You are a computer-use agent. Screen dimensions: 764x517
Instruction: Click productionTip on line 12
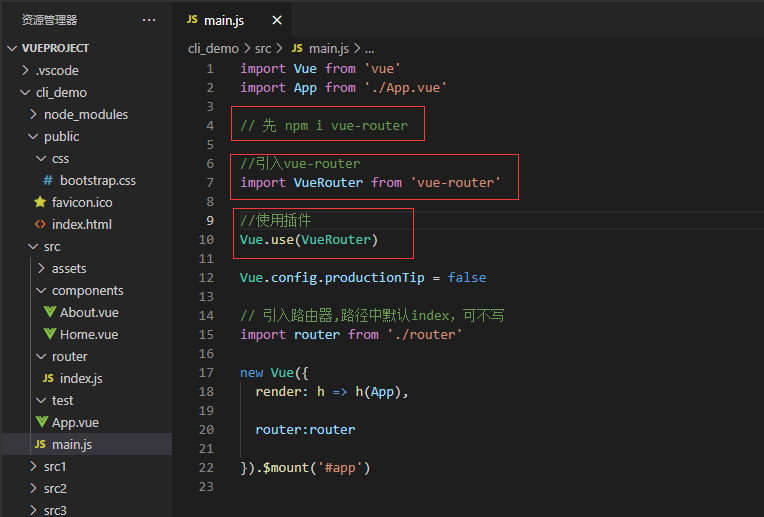(374, 278)
